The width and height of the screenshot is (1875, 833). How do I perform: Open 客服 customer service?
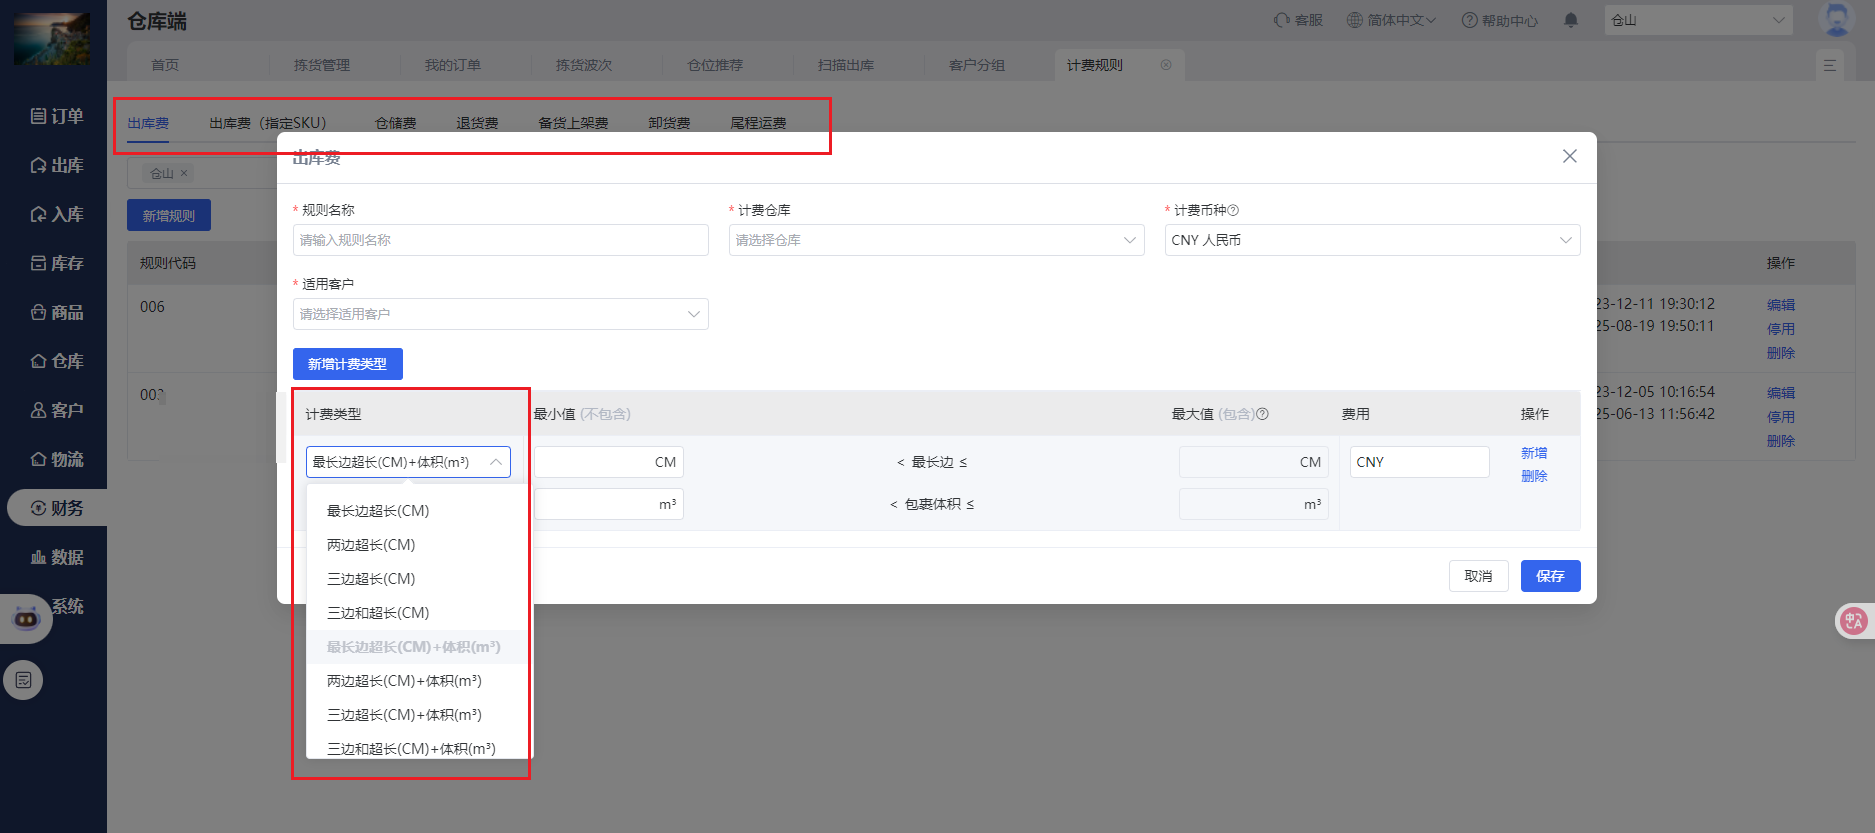coord(1298,20)
